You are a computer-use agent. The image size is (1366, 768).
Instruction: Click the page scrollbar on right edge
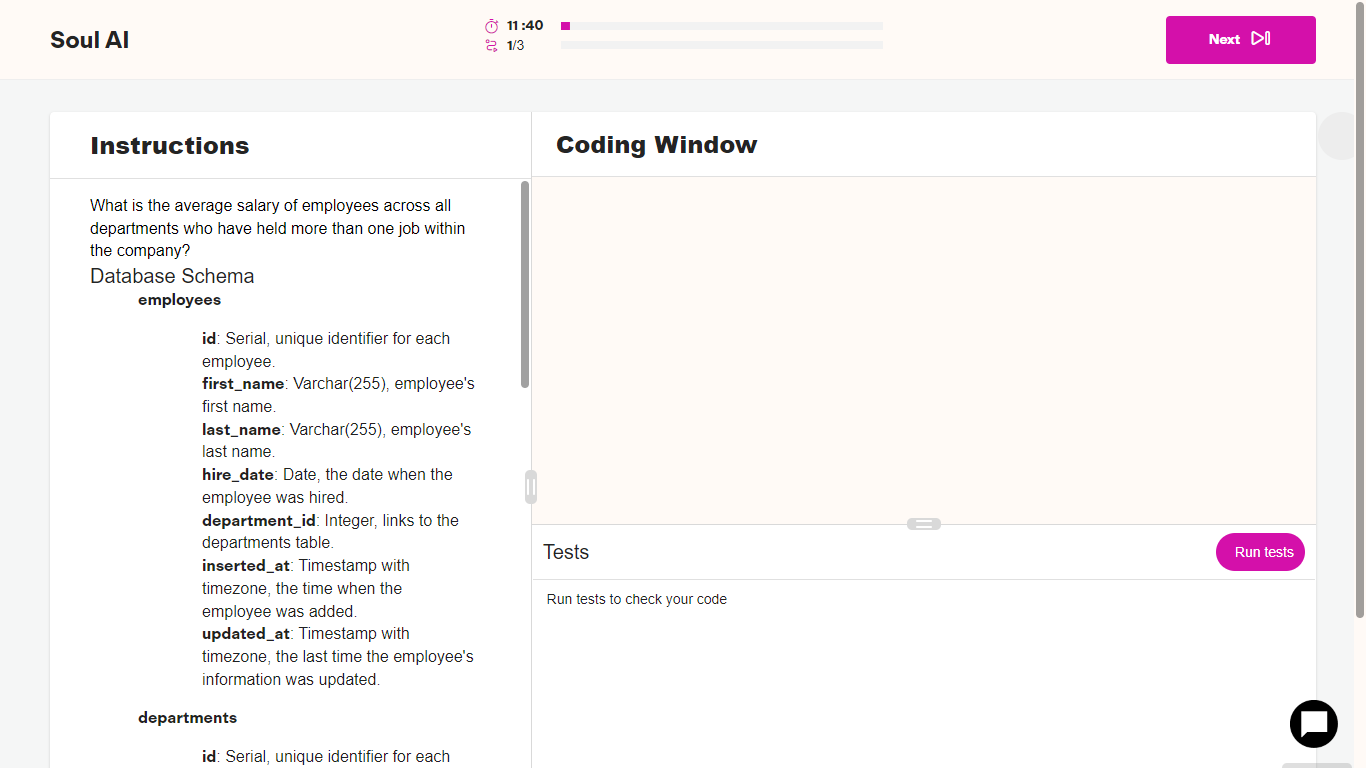(x=1360, y=310)
